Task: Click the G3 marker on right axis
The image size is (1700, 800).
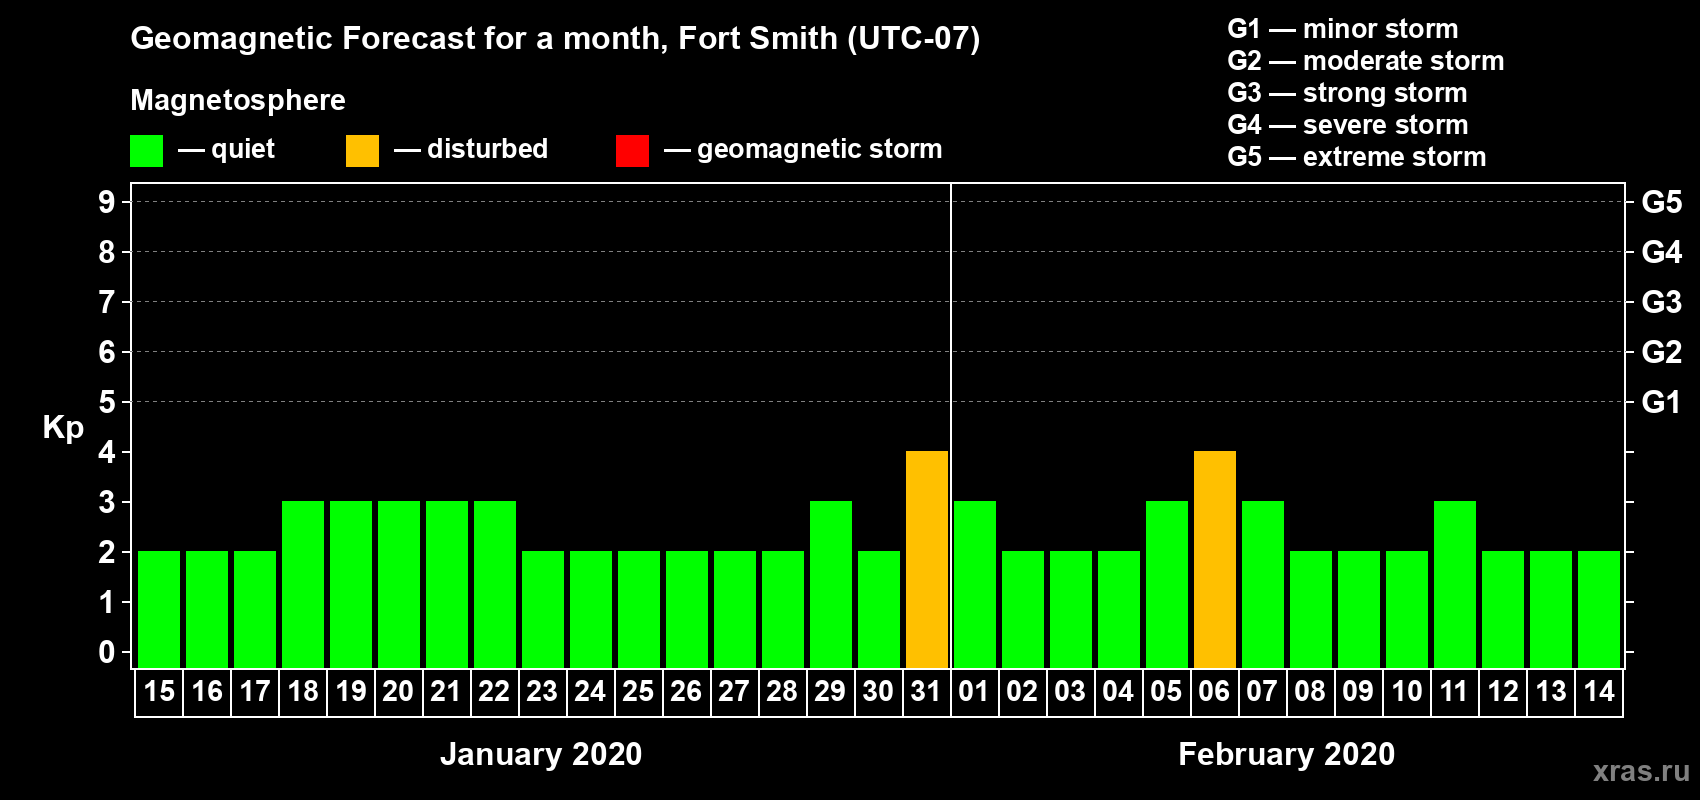Action: (1661, 302)
